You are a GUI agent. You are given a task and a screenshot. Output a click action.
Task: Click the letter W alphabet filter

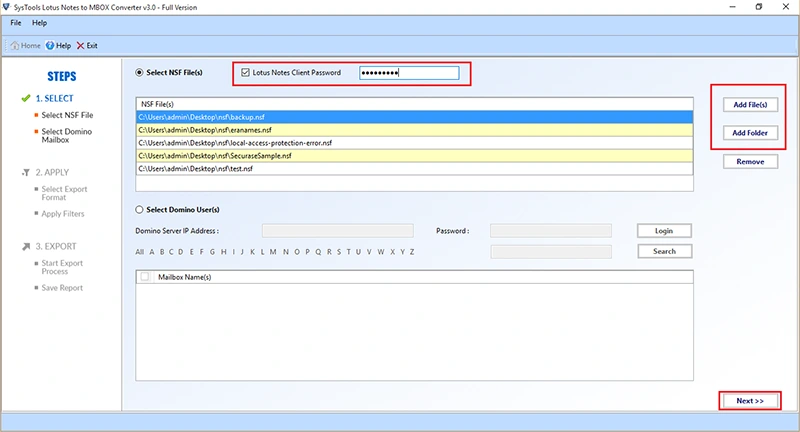point(381,252)
